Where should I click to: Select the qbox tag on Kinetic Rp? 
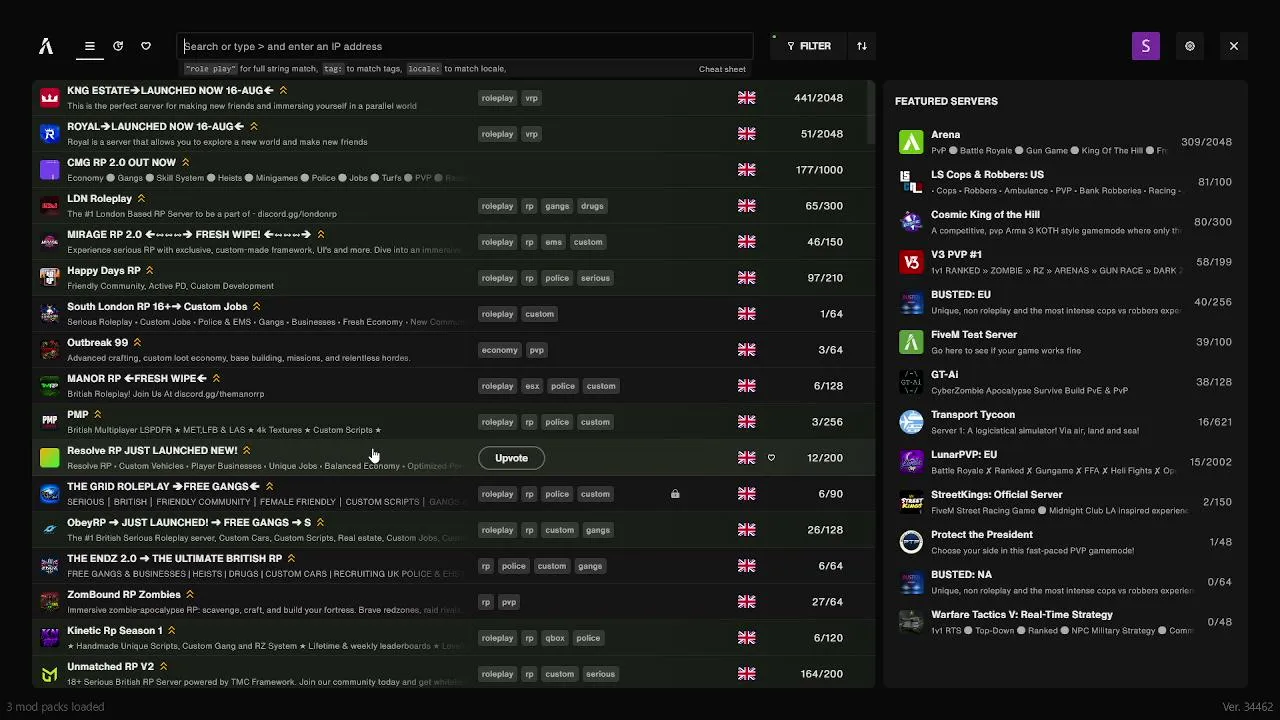pos(554,638)
